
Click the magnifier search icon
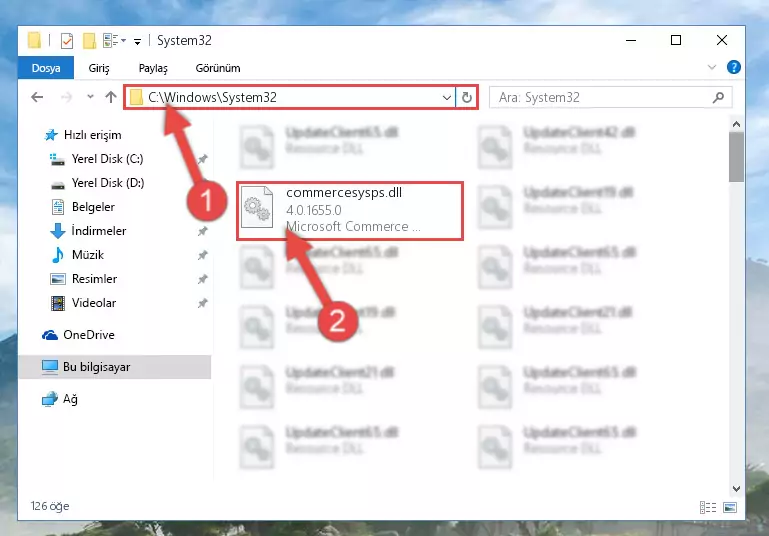[x=718, y=98]
